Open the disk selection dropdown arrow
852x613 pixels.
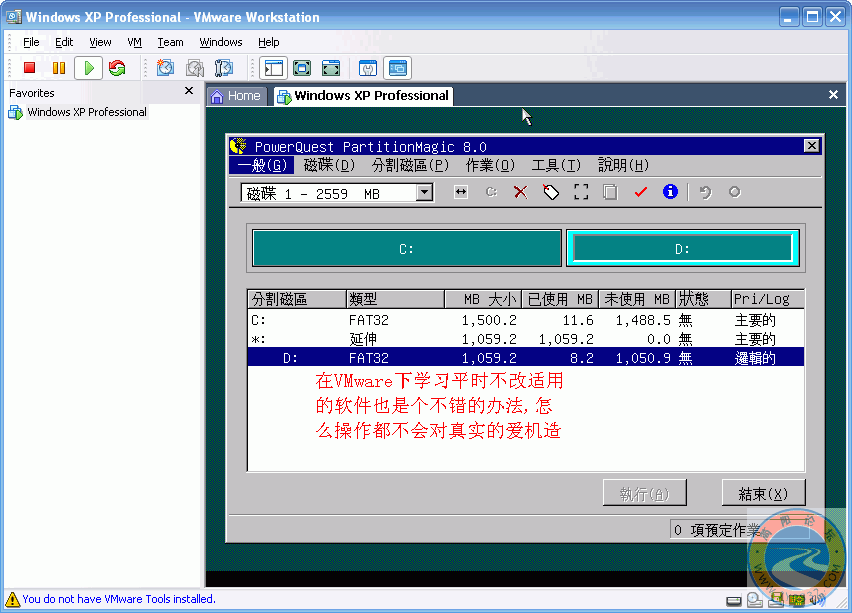tap(424, 192)
